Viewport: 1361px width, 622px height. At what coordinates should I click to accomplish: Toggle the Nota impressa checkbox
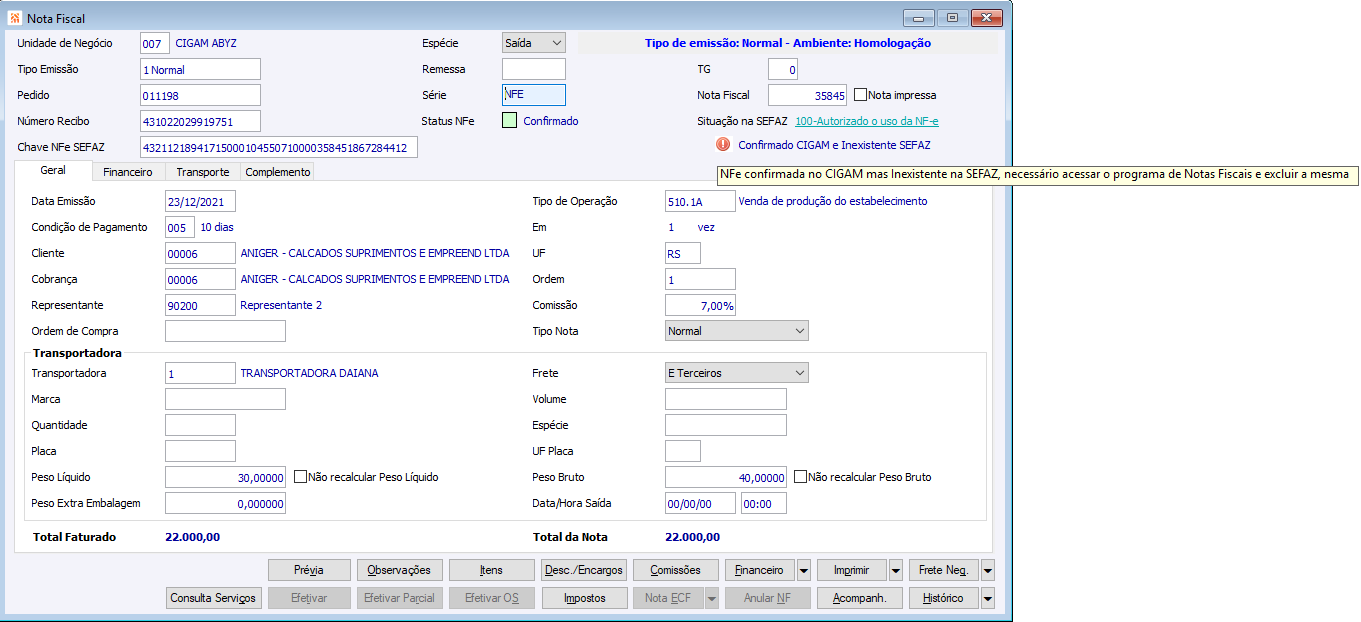coord(860,95)
